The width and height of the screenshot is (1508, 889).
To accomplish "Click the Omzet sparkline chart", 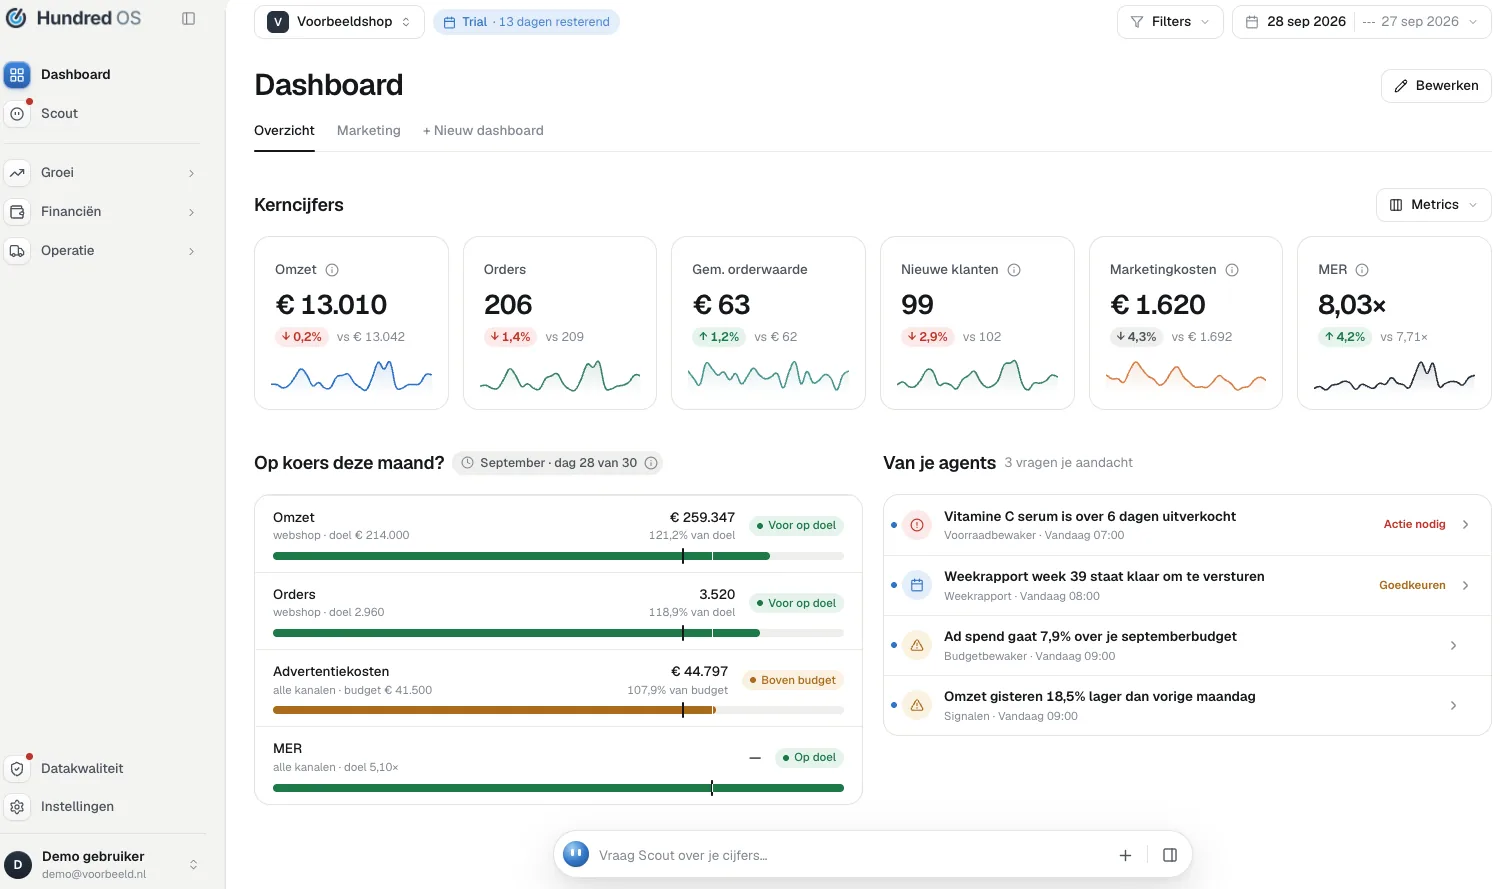I will [x=351, y=377].
